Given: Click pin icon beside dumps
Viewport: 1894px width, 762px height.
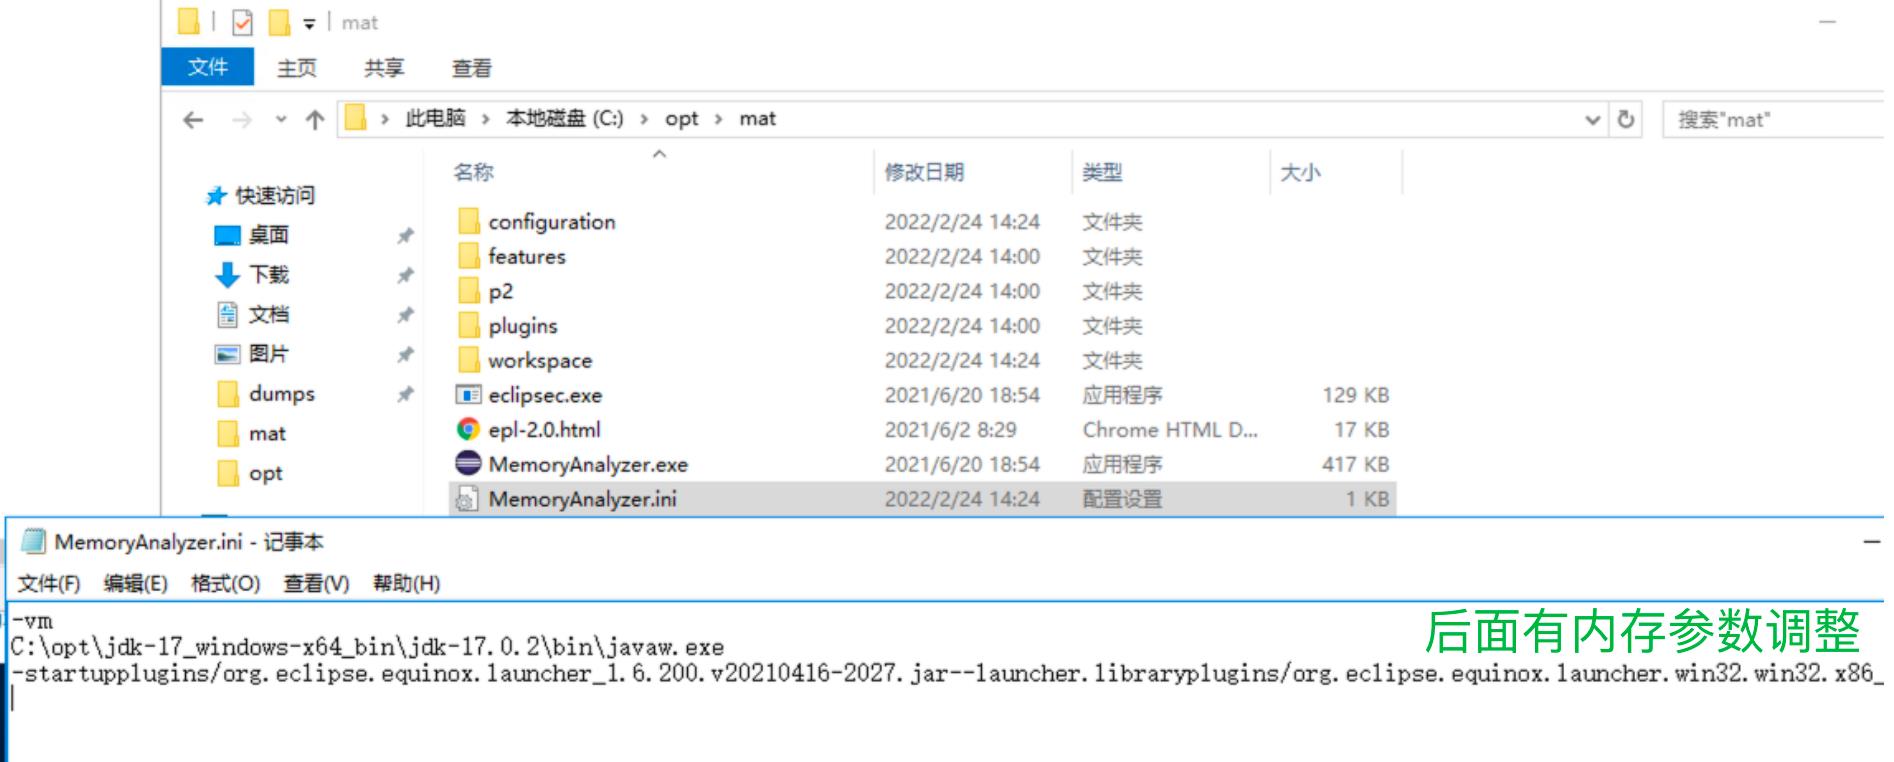Looking at the screenshot, I should click(405, 395).
